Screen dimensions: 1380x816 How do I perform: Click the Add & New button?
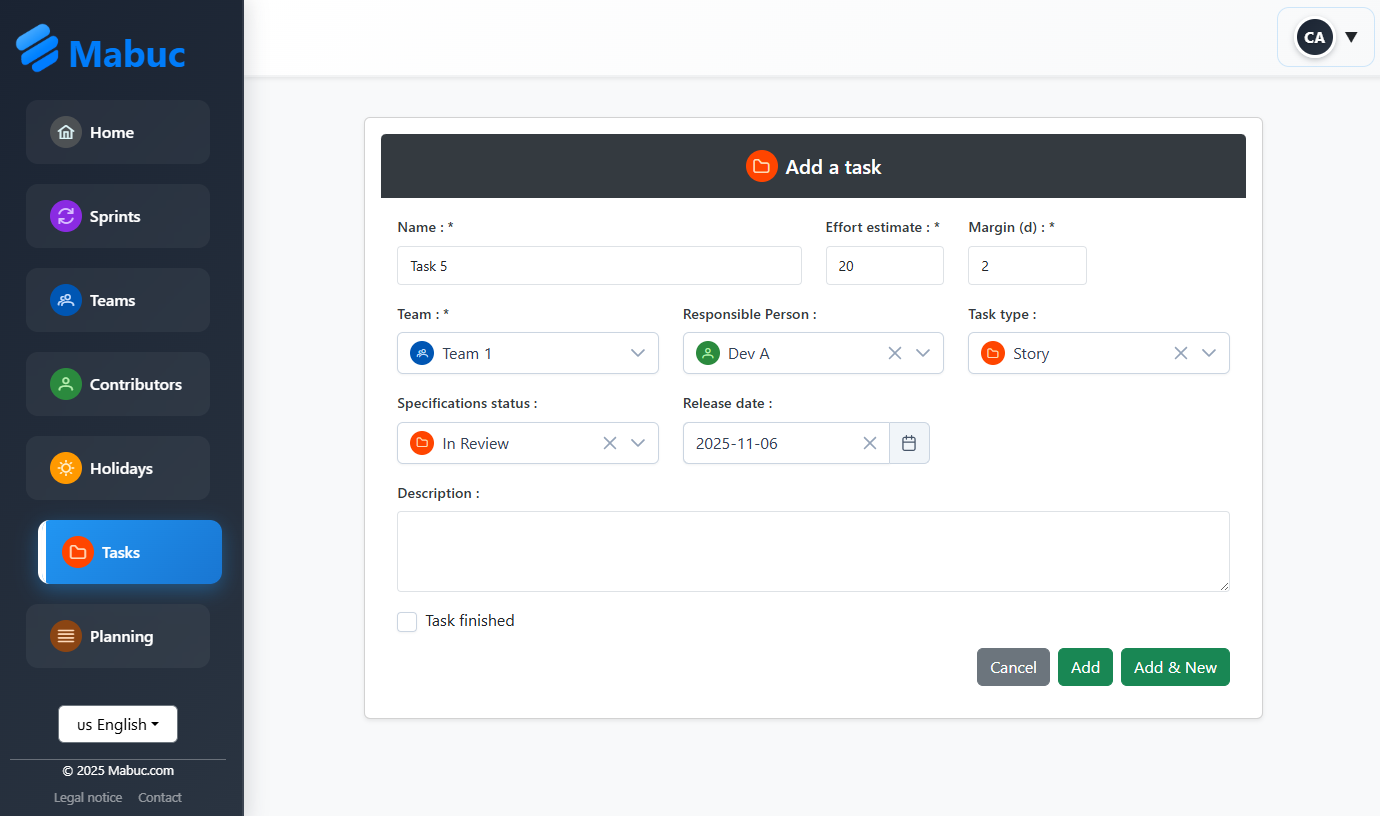pos(1175,667)
